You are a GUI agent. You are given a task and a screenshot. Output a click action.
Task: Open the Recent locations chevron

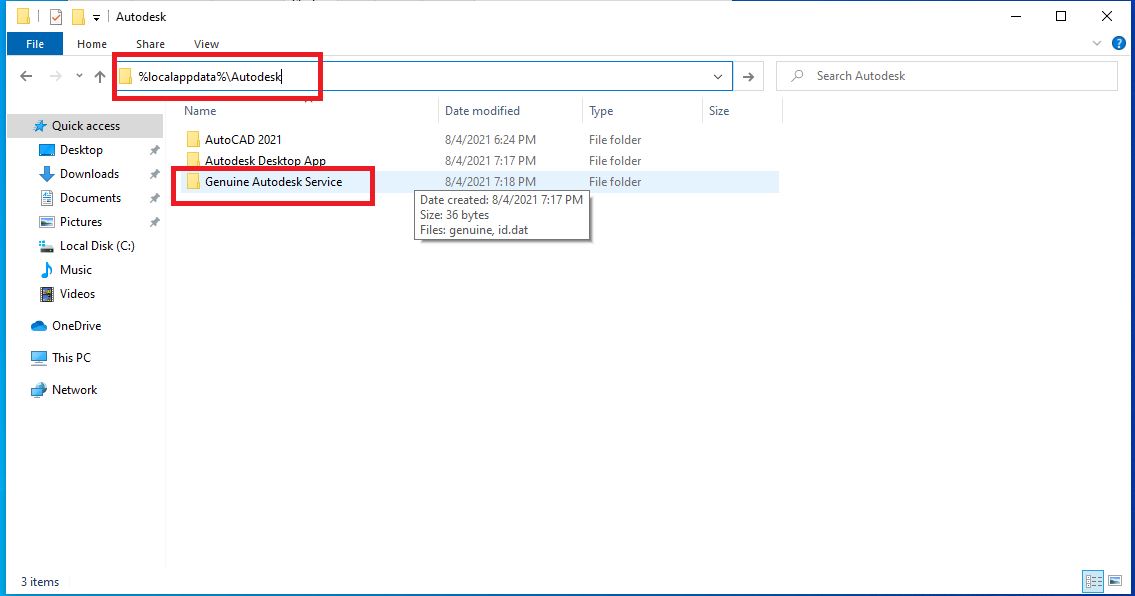tap(78, 77)
